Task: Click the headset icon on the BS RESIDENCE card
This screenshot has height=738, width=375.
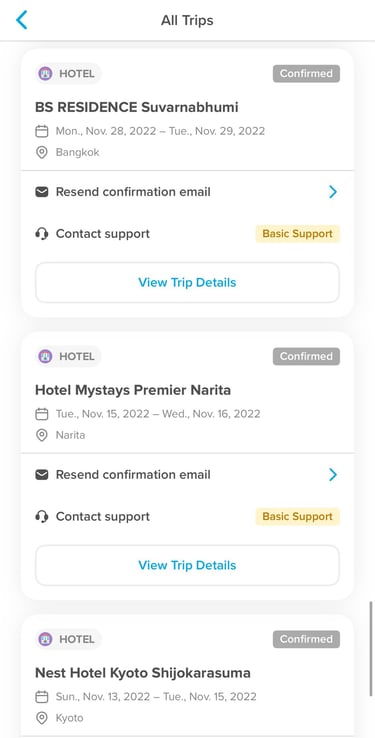Action: point(42,234)
